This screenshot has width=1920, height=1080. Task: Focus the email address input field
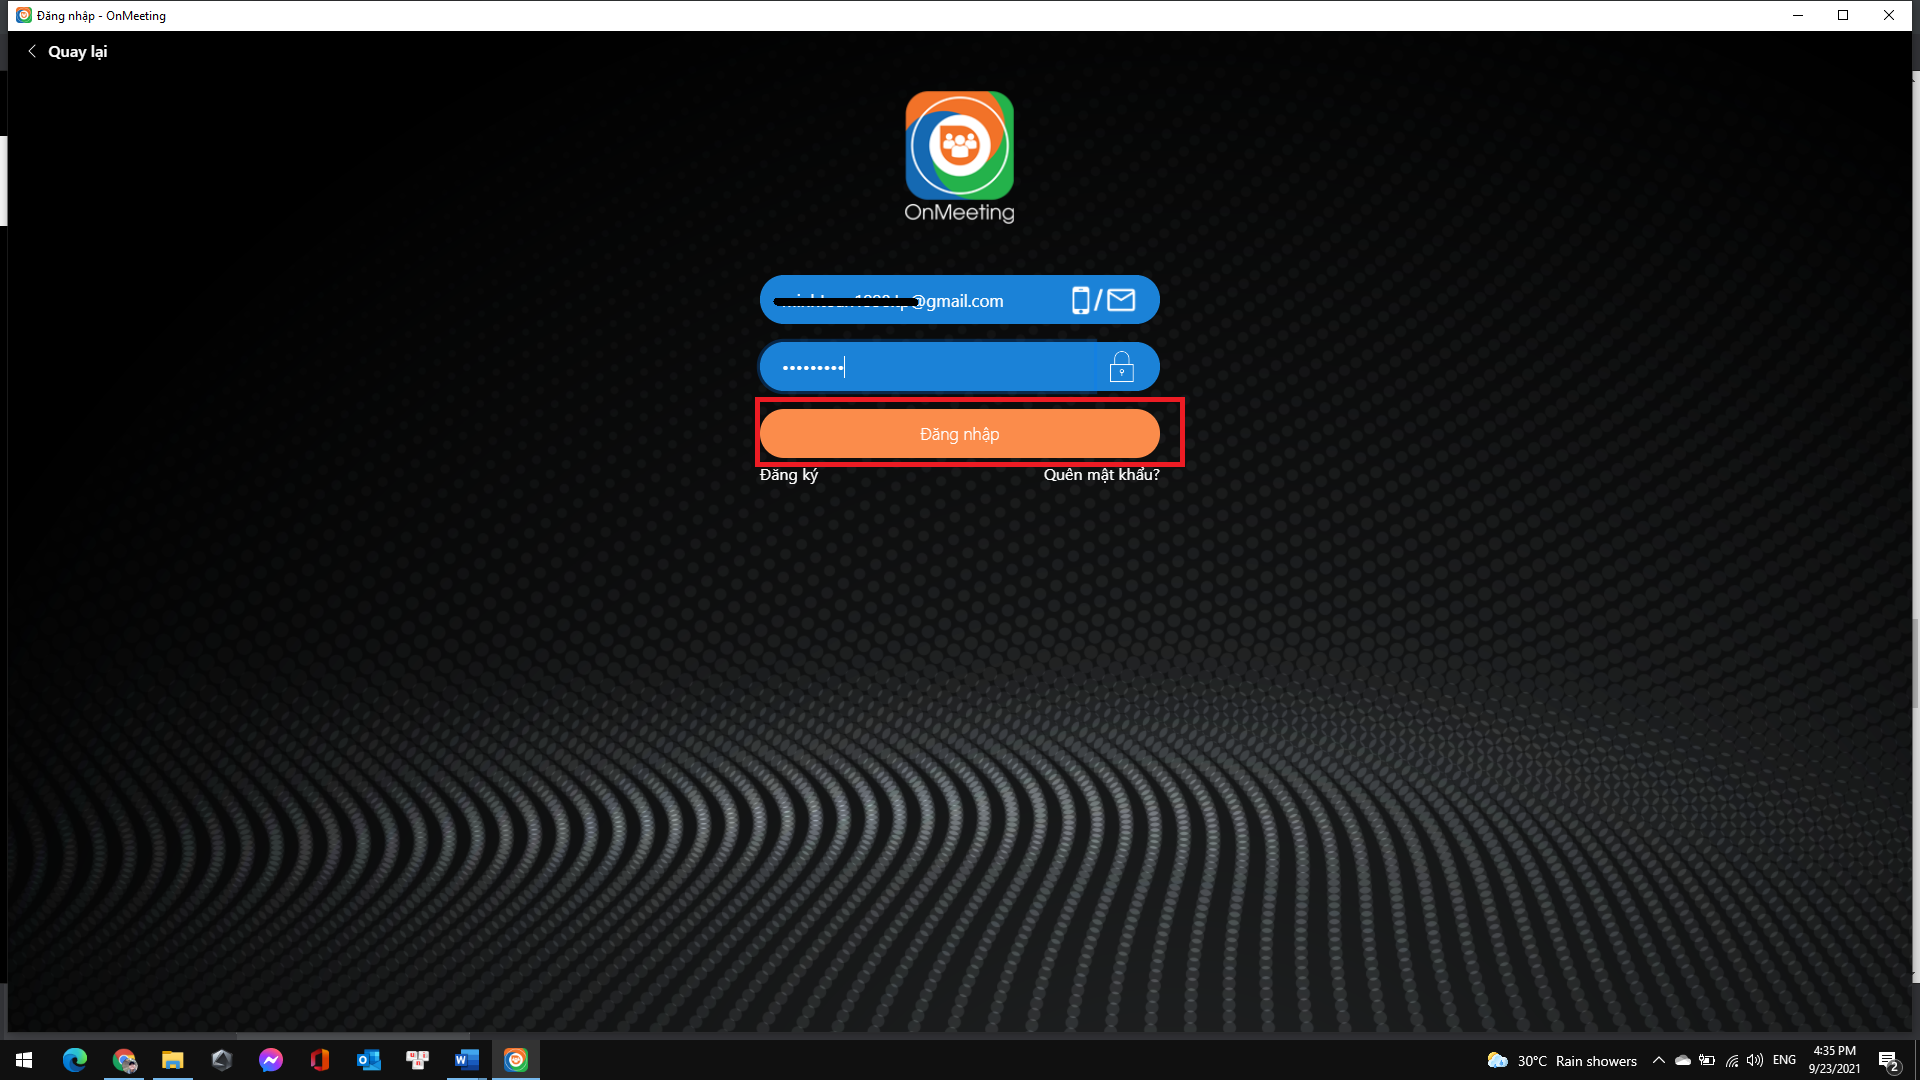tap(959, 300)
